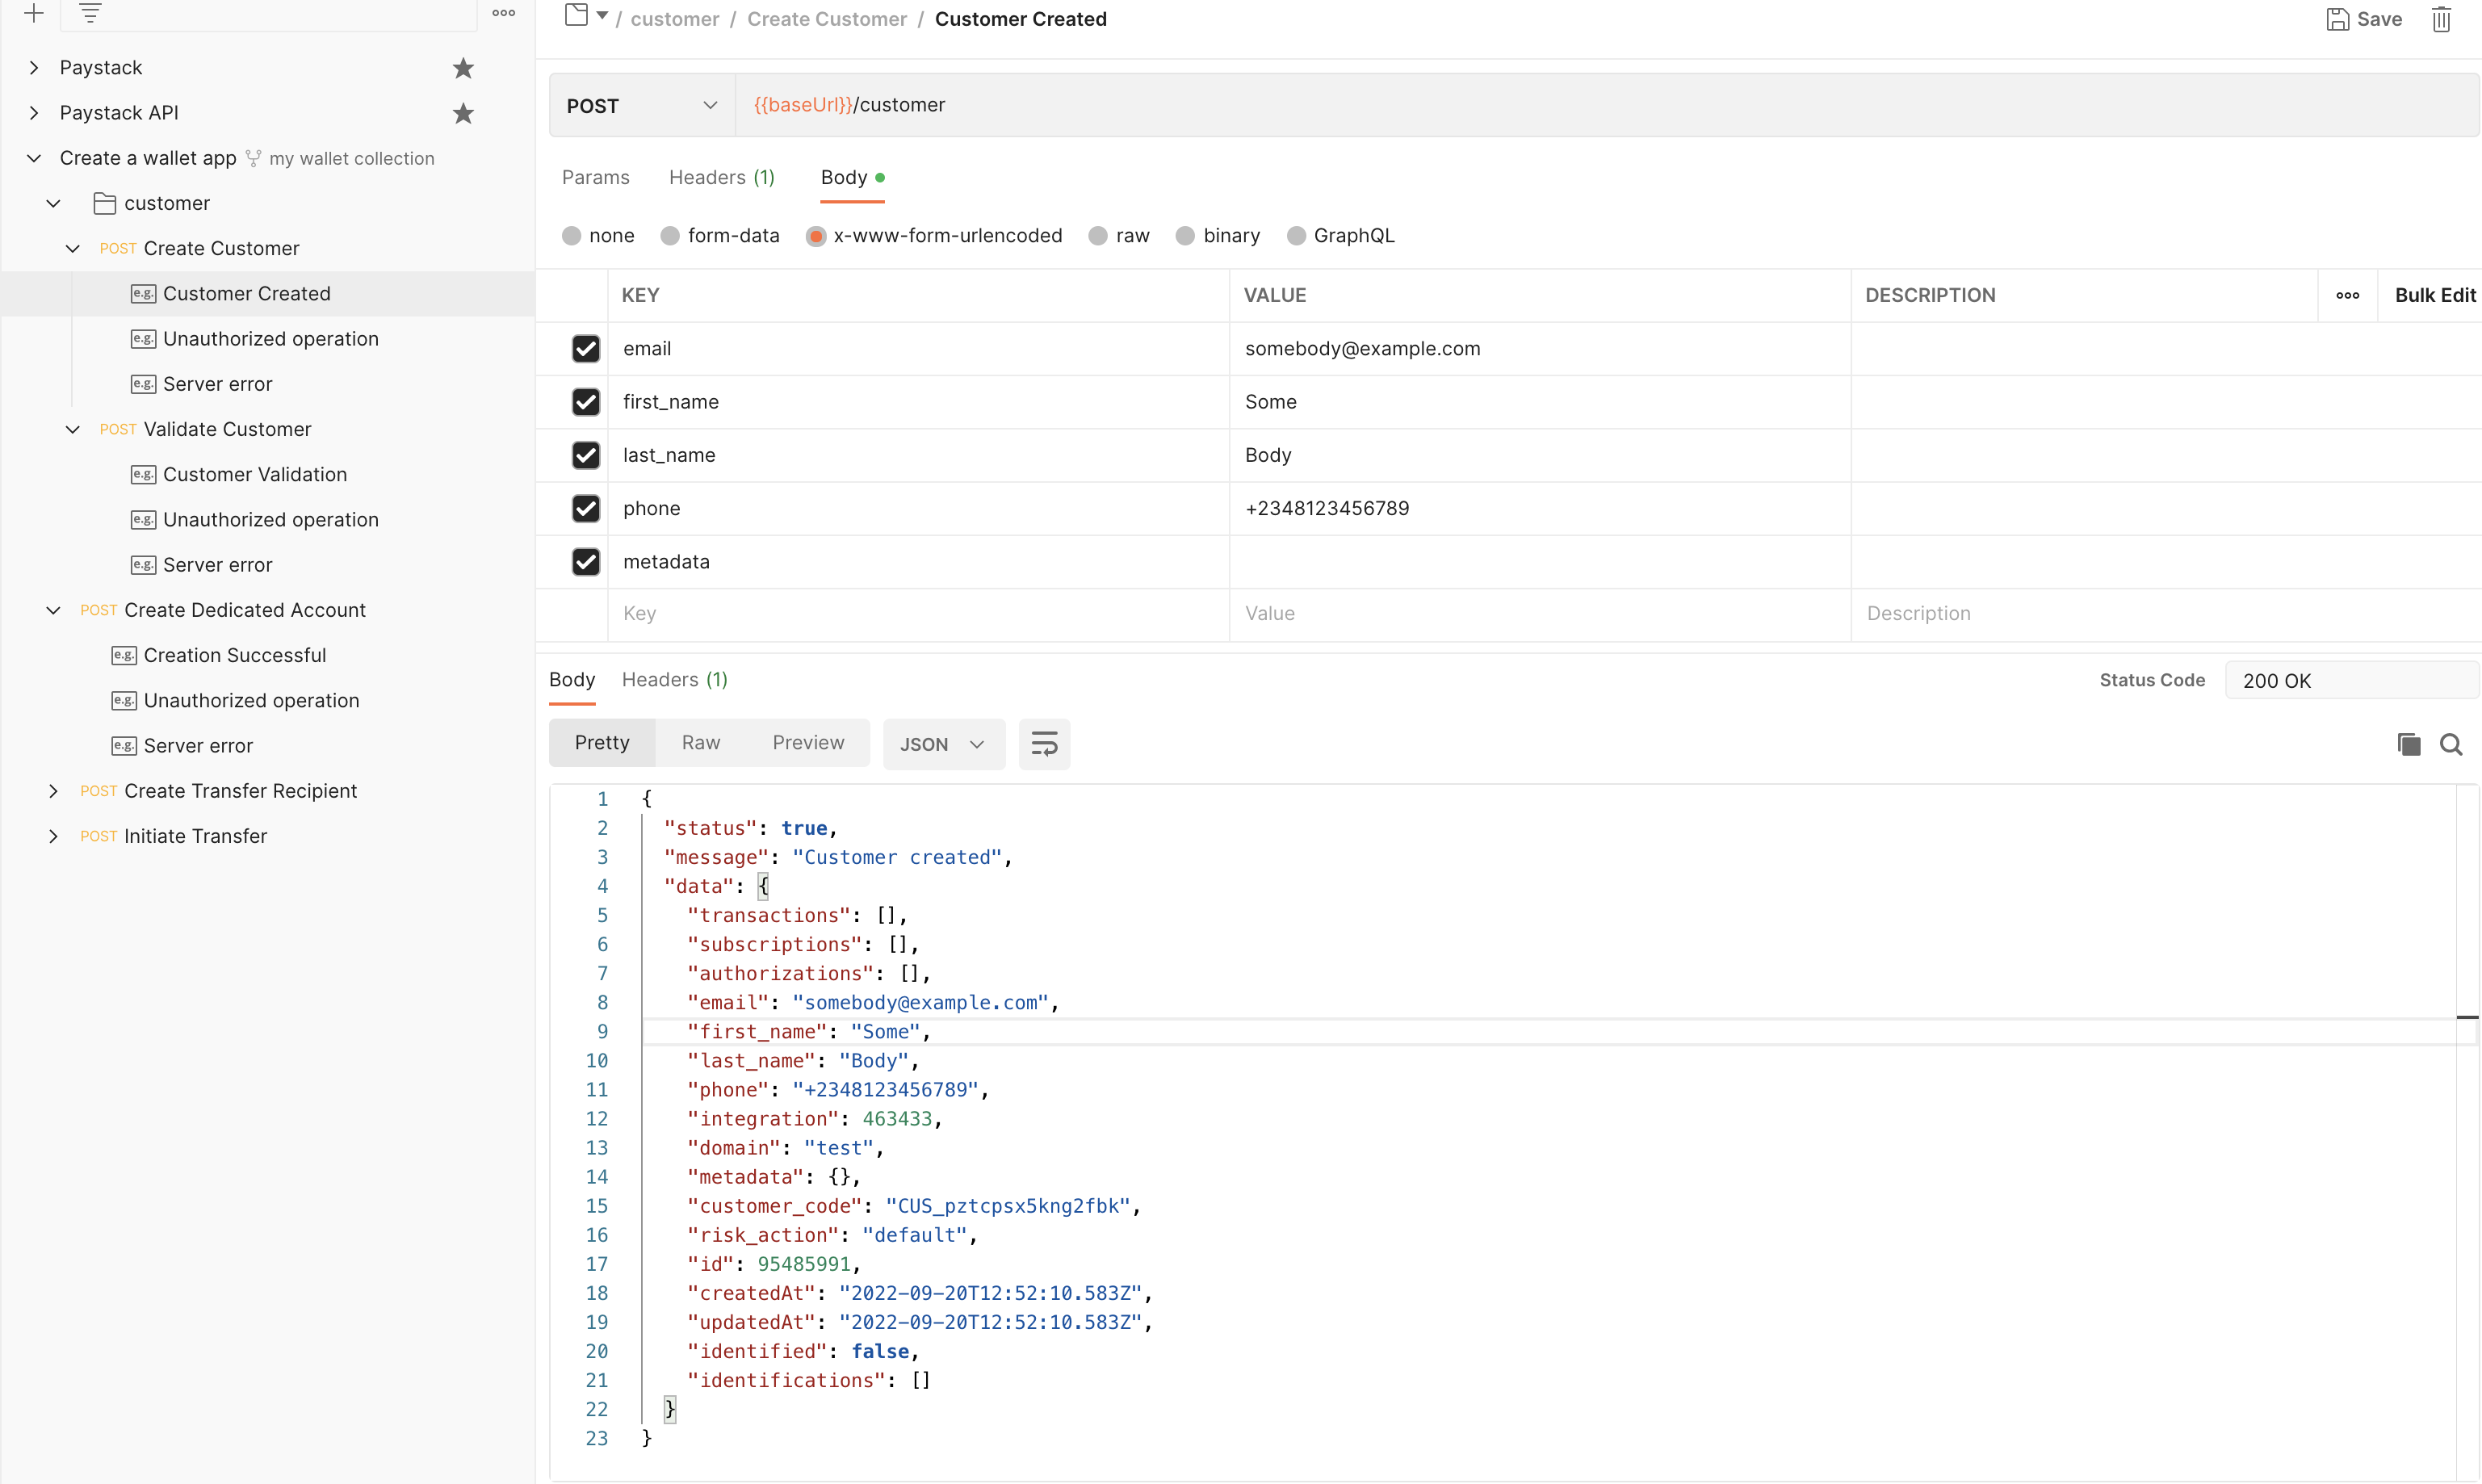Expand the Paystack collection
This screenshot has width=2482, height=1484.
[x=34, y=68]
